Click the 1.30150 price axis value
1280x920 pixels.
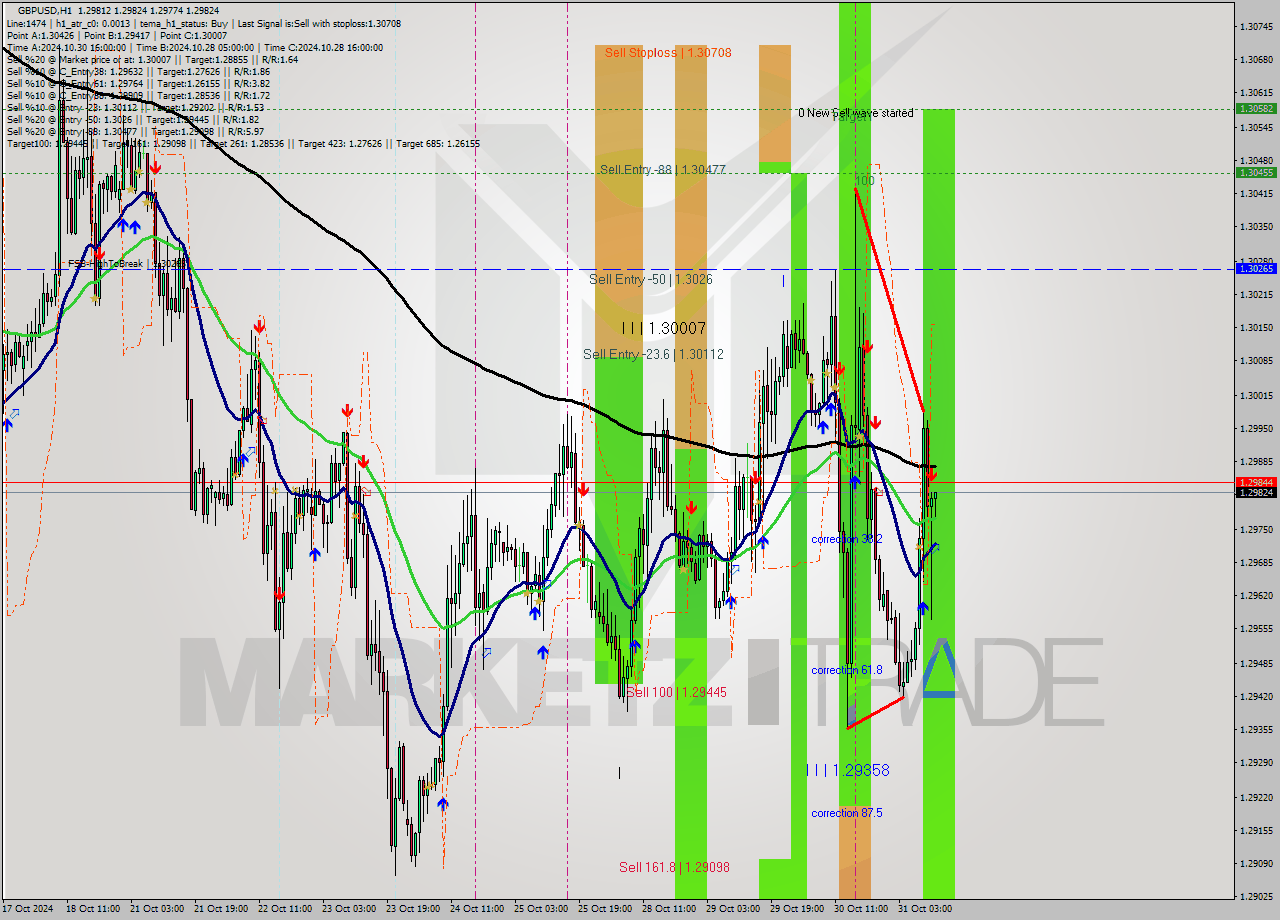pyautogui.click(x=1256, y=327)
